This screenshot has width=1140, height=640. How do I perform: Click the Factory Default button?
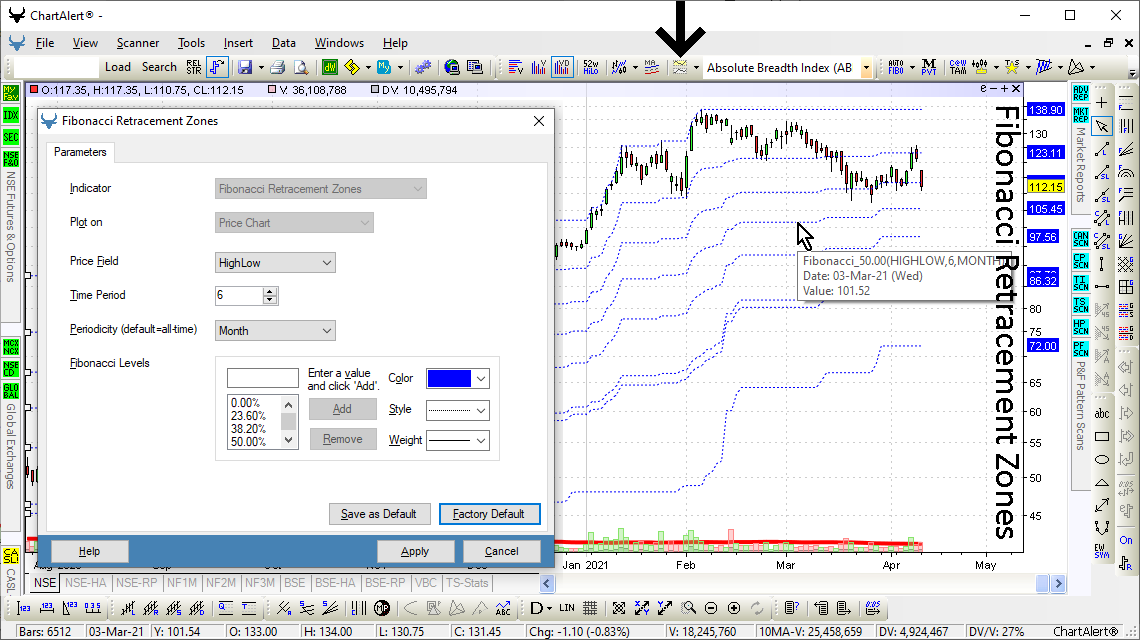click(489, 513)
